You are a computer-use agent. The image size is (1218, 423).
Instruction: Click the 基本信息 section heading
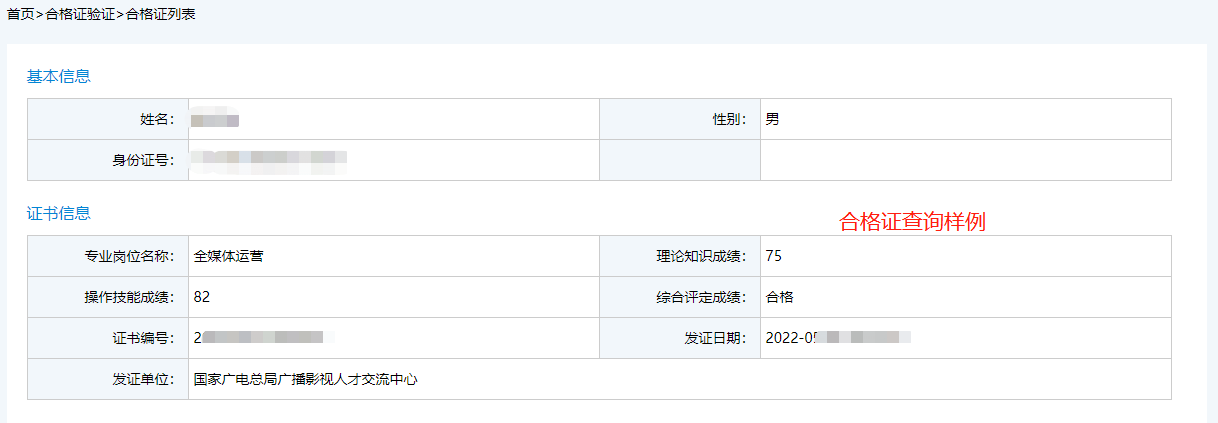58,76
